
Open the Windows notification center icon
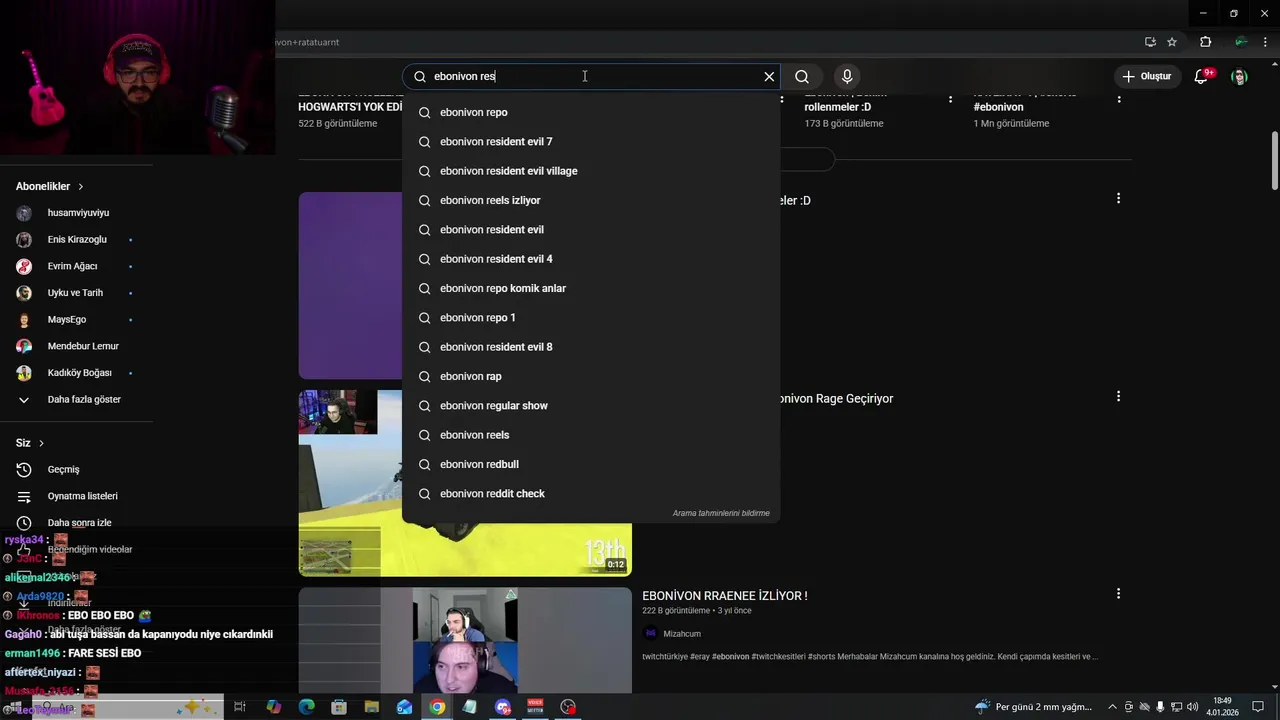click(x=1258, y=707)
